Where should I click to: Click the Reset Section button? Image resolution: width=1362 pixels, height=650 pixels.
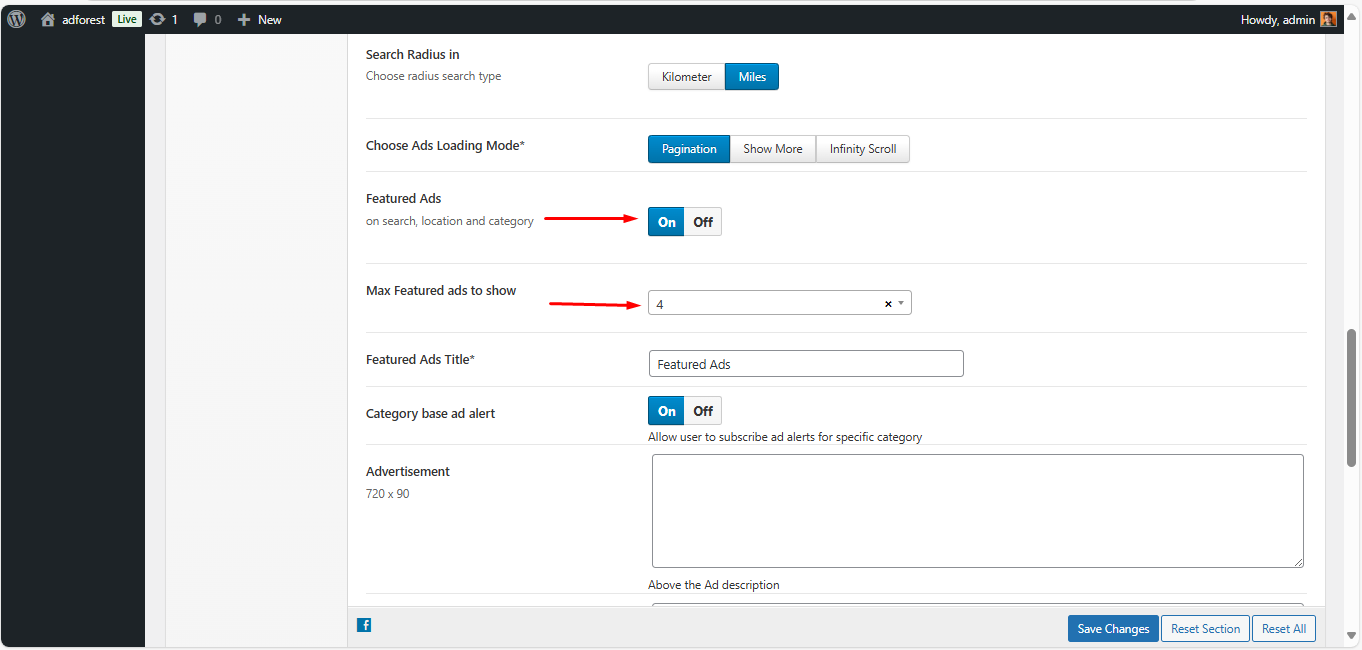[1205, 629]
